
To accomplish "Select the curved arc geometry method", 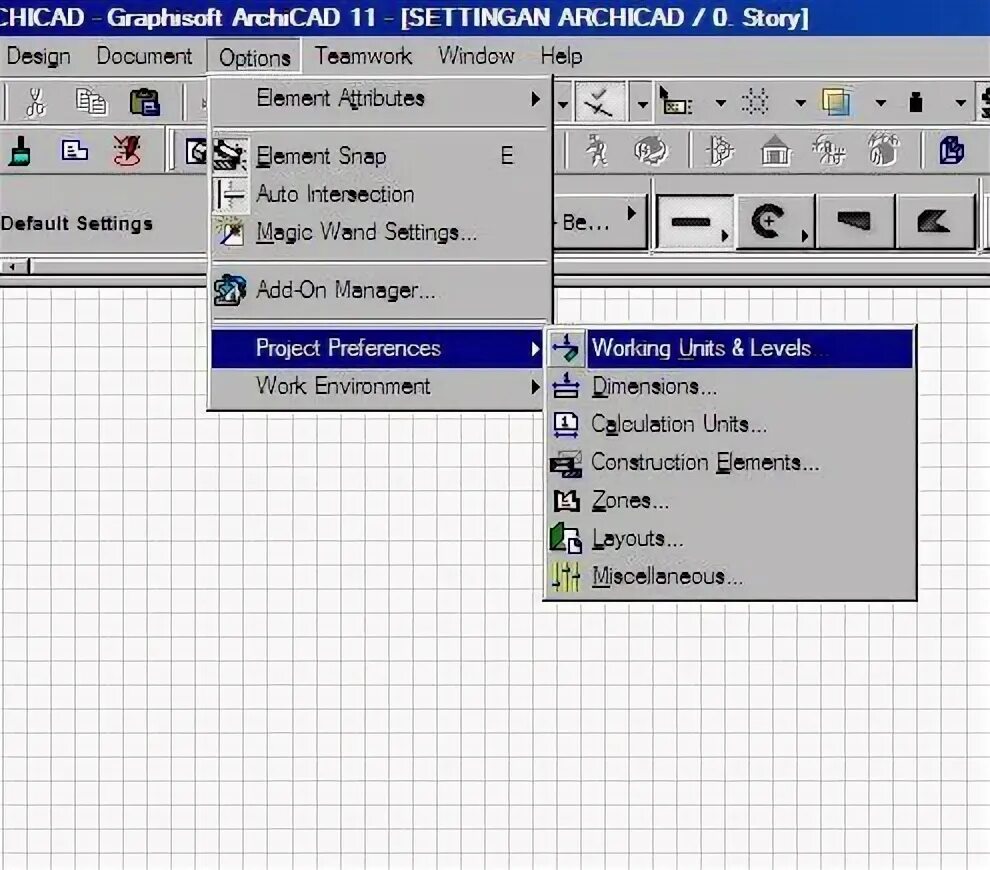I will pos(775,222).
